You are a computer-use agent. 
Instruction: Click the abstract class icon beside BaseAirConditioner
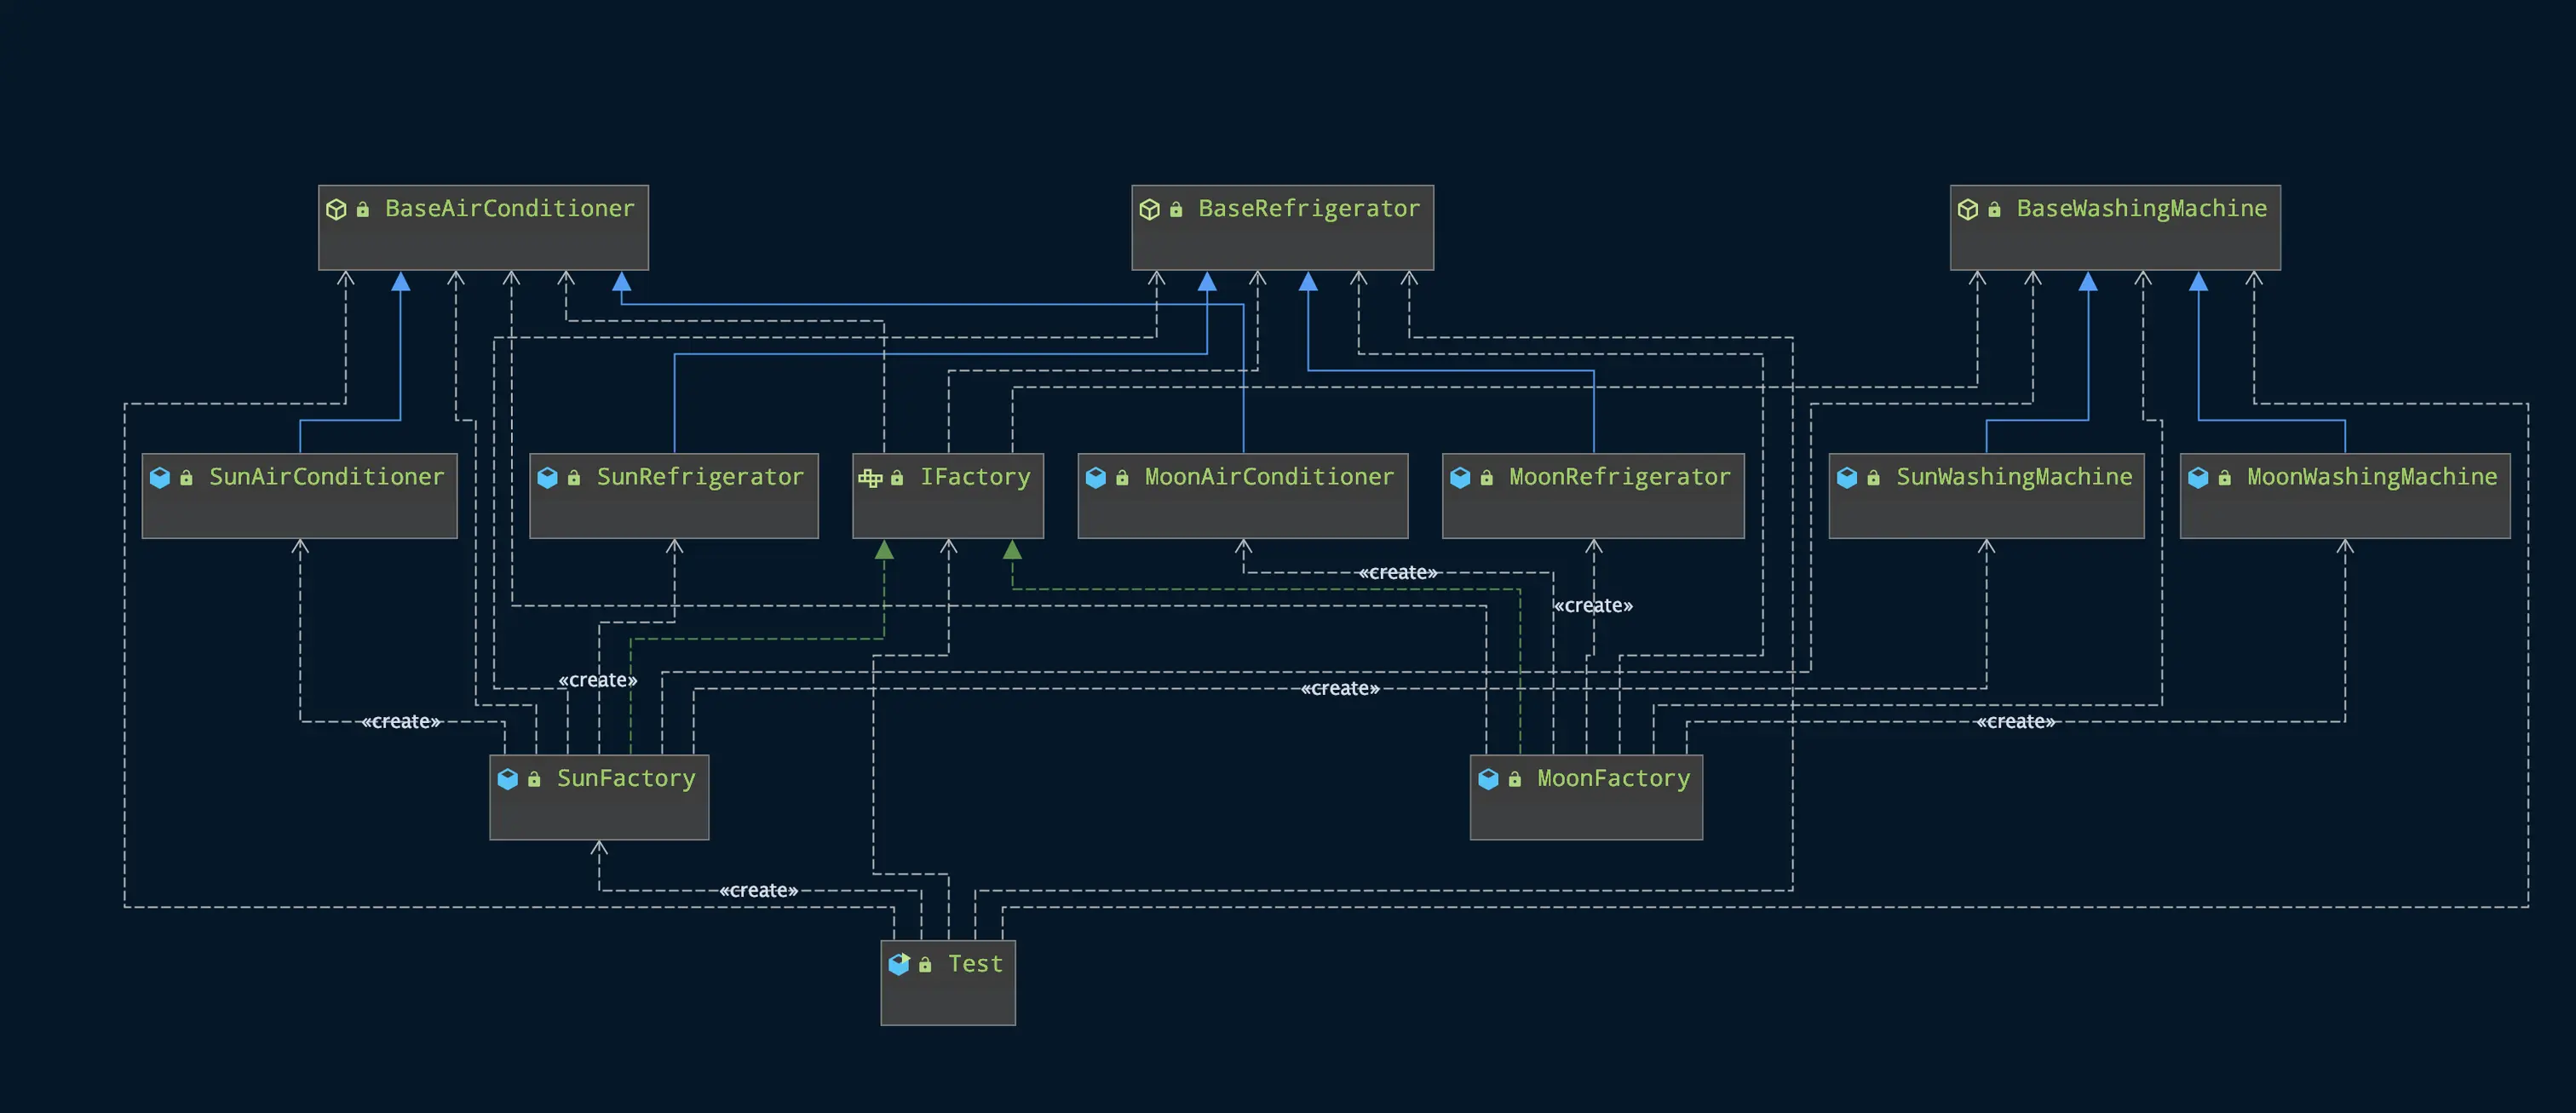tap(336, 209)
